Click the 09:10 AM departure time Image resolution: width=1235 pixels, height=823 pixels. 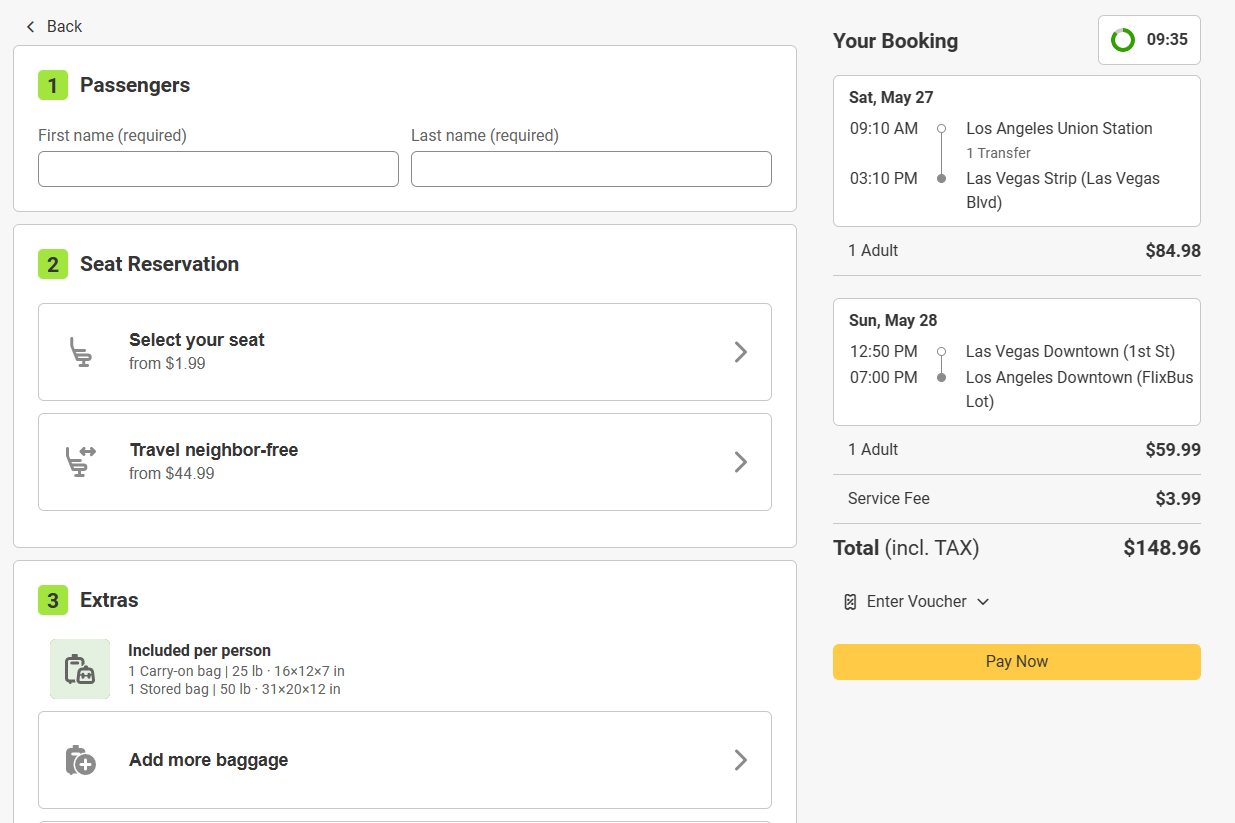884,128
